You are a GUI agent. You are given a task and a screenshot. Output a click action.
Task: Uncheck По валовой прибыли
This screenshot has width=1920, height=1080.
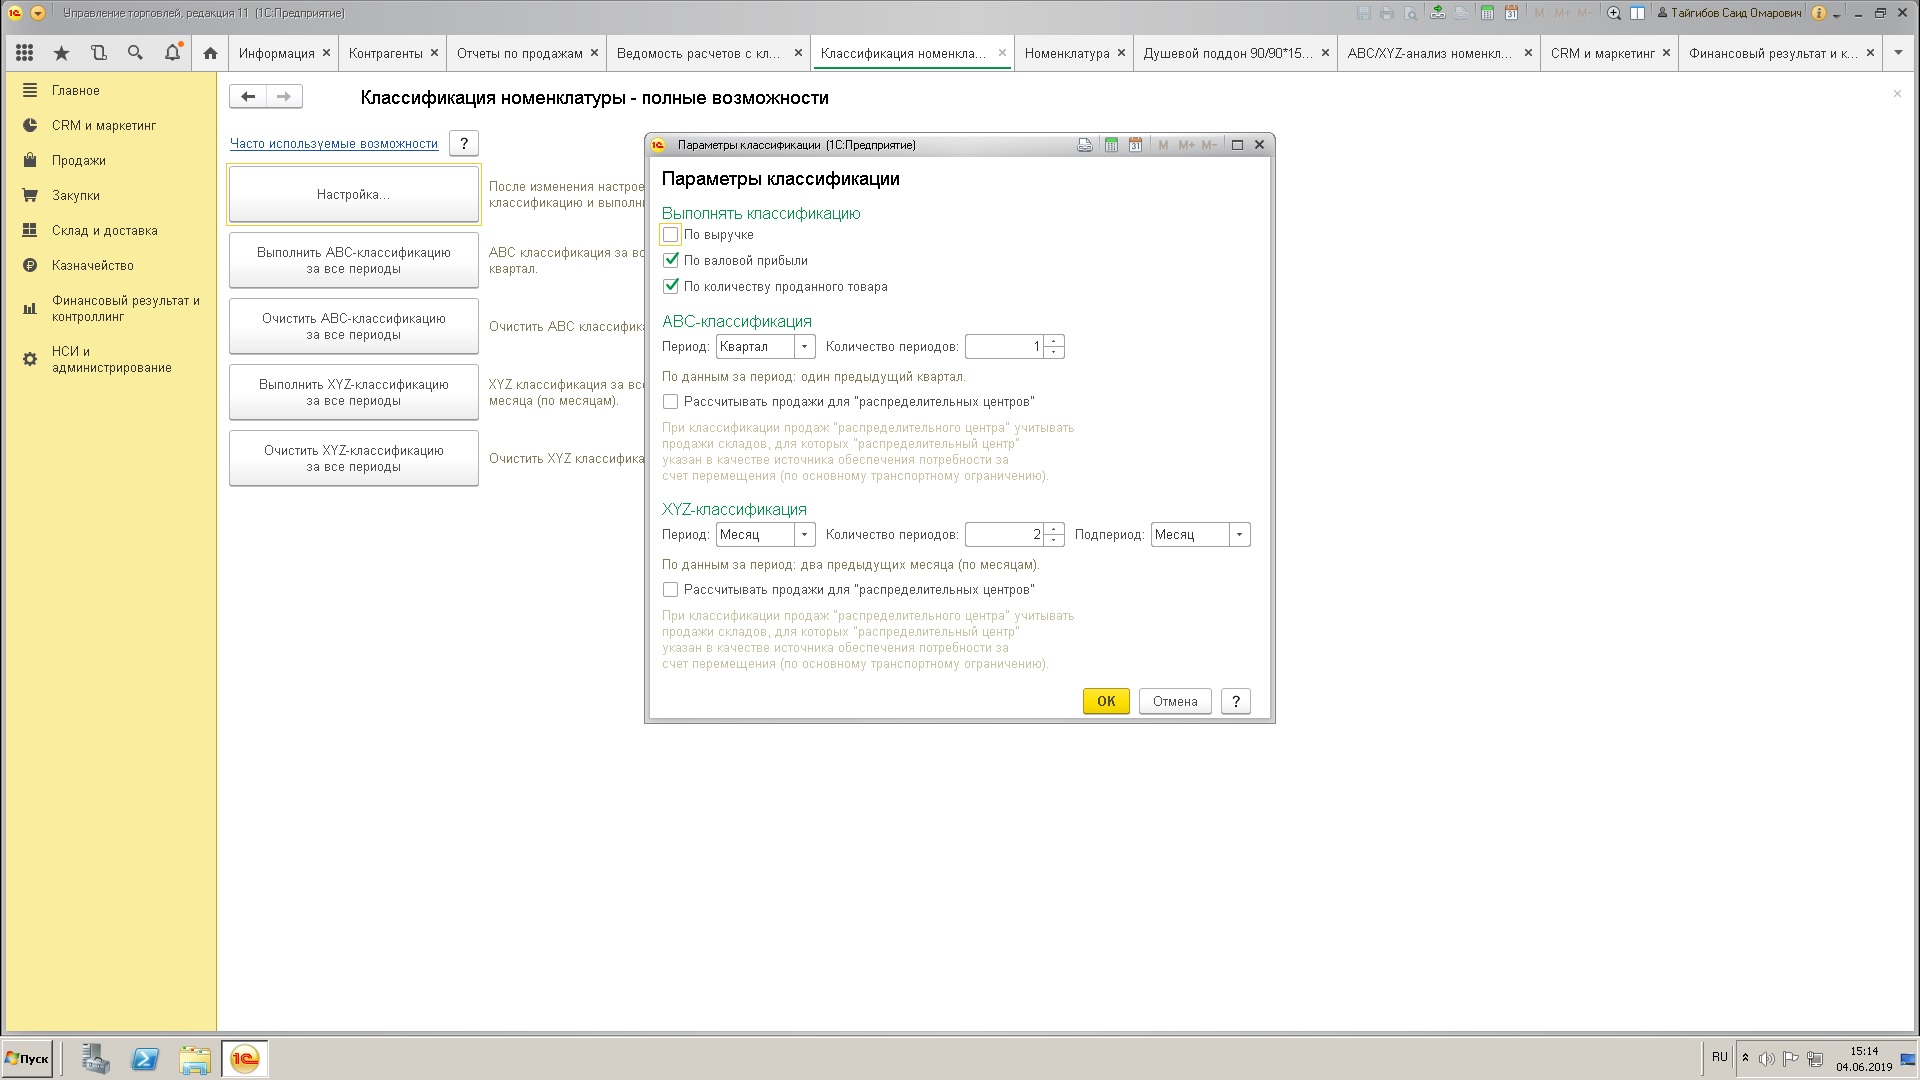[x=671, y=261]
